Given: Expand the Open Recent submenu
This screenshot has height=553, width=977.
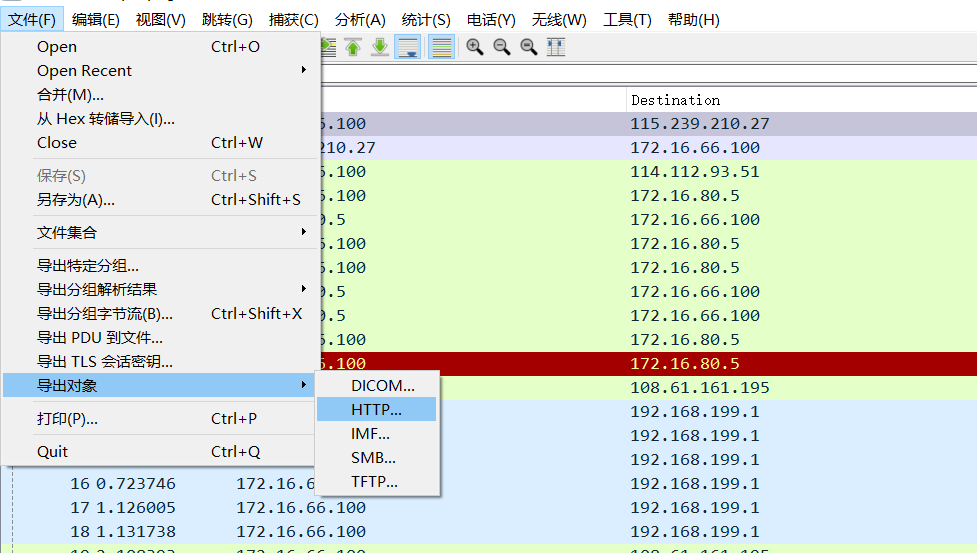Looking at the screenshot, I should (160, 70).
